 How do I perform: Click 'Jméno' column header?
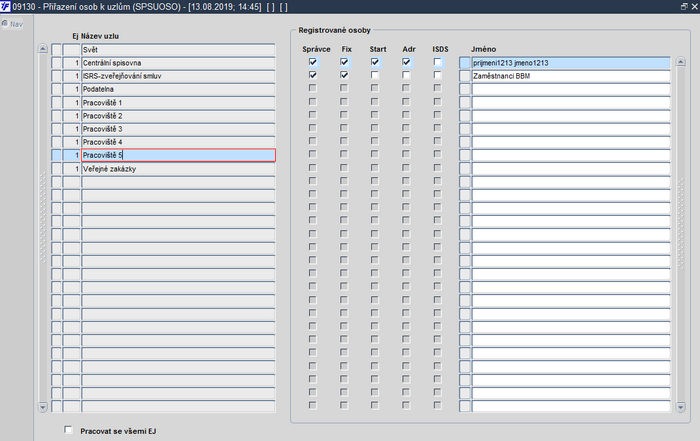click(x=483, y=49)
